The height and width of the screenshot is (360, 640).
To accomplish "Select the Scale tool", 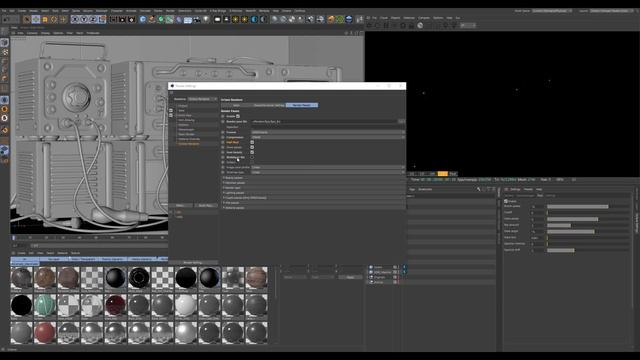I will pos(45,19).
